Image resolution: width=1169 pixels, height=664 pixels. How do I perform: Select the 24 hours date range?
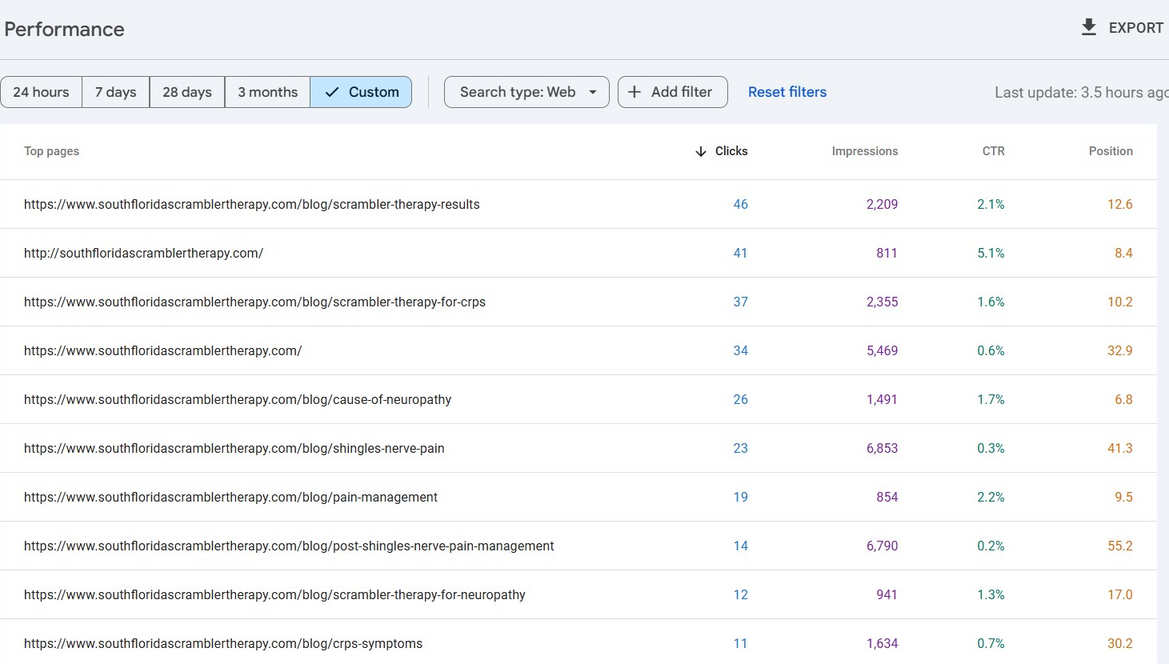click(41, 92)
